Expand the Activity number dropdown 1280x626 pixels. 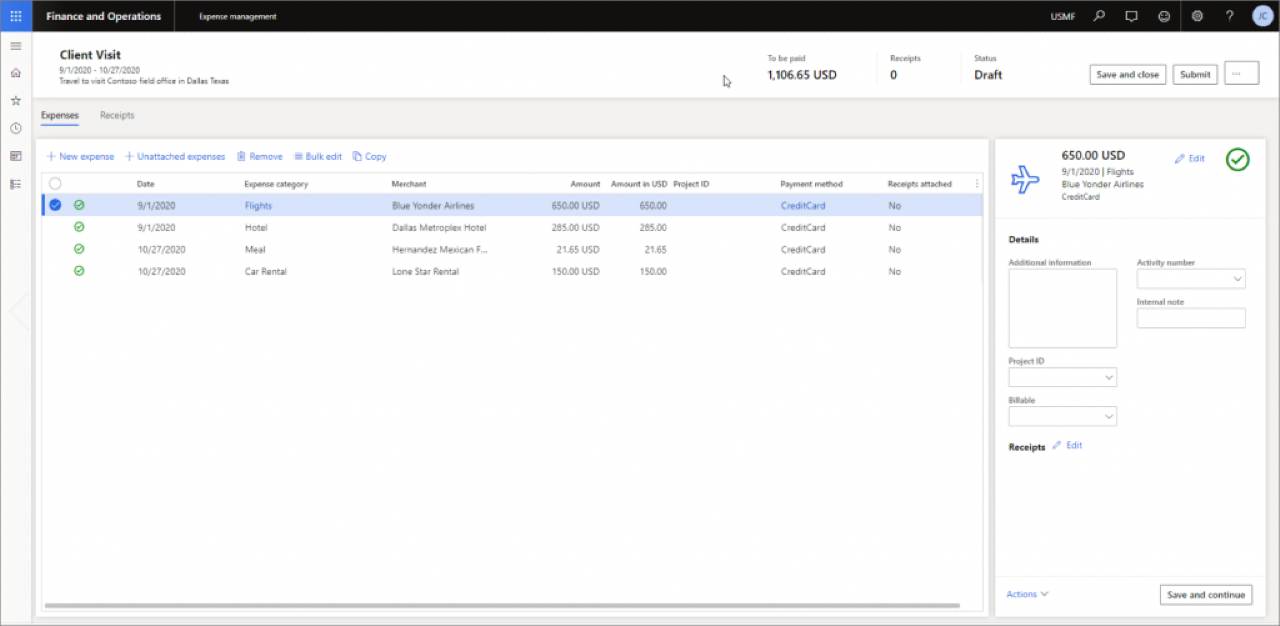click(1238, 279)
